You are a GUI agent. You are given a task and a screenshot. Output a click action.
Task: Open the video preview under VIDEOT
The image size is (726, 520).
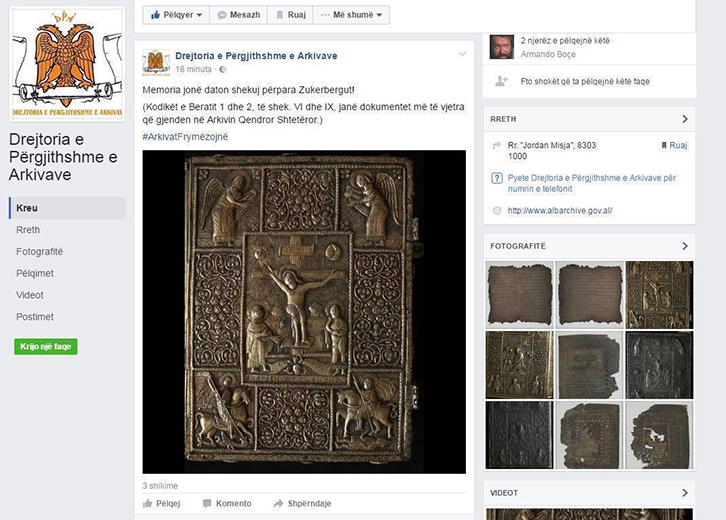[x=589, y=514]
